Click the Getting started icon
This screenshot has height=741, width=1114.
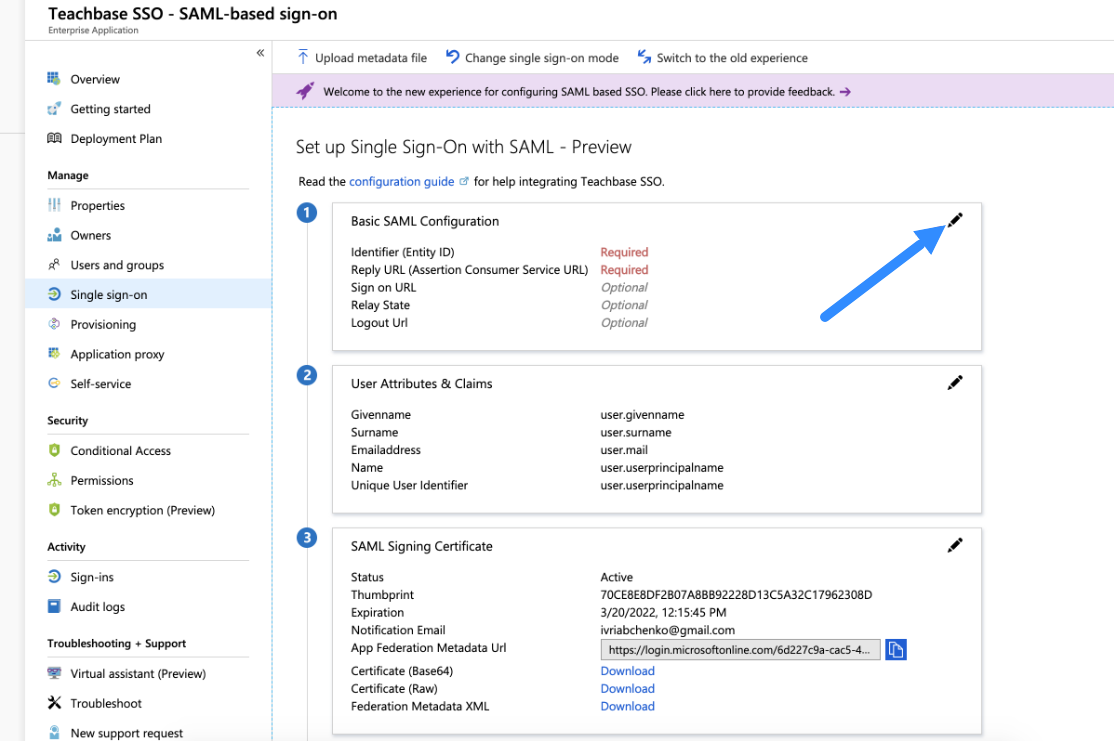(54, 109)
